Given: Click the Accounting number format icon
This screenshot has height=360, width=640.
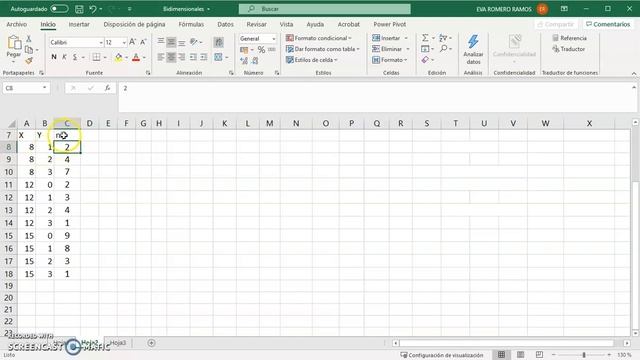Looking at the screenshot, I should (x=244, y=50).
